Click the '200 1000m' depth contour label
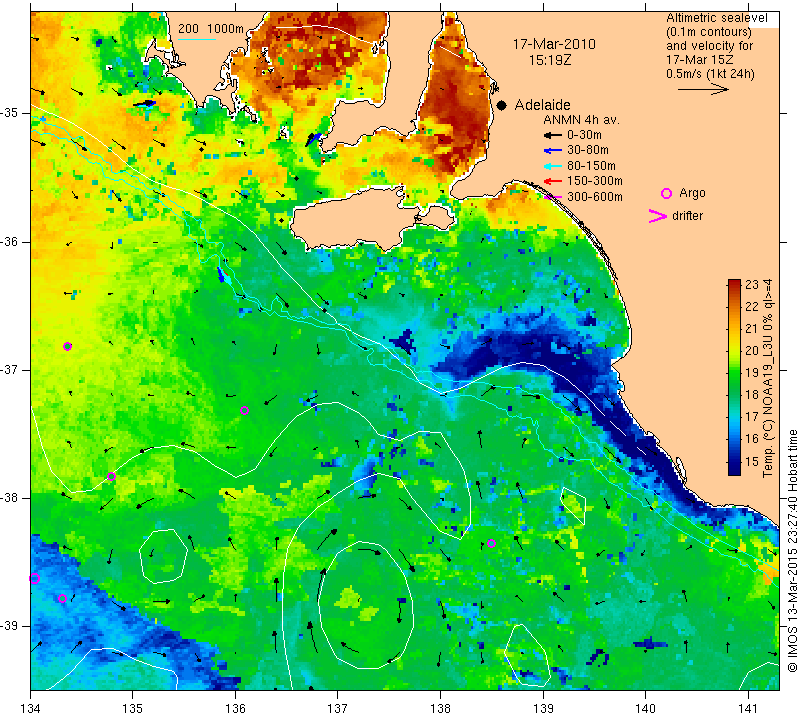This screenshot has height=720, width=800. (211, 29)
